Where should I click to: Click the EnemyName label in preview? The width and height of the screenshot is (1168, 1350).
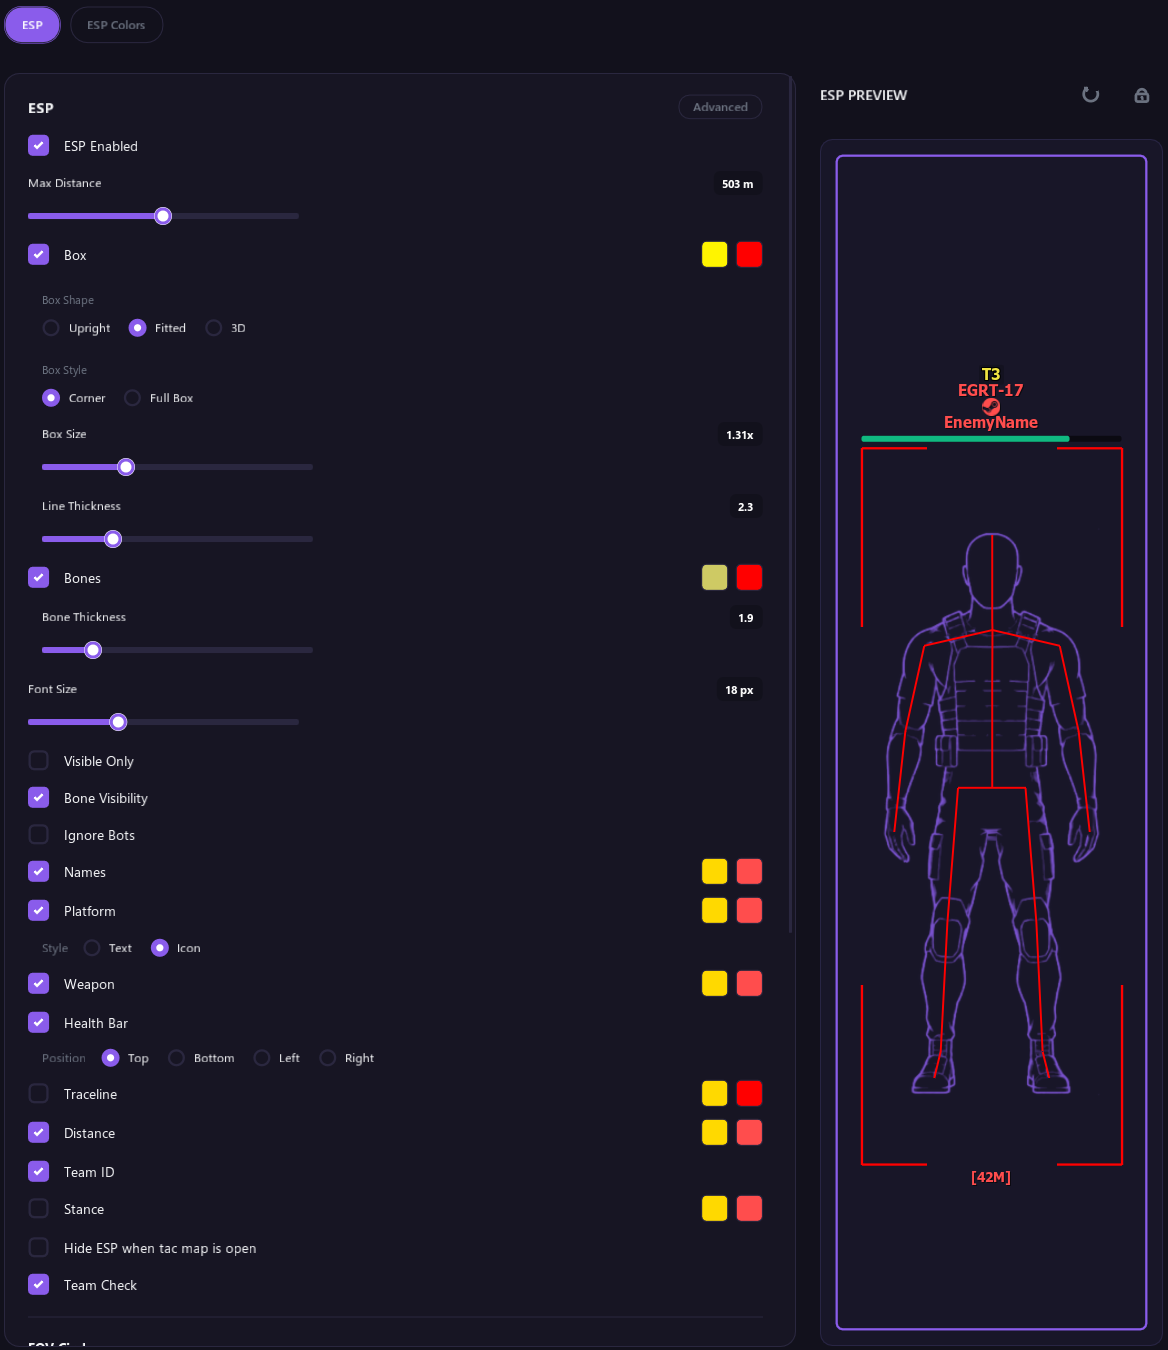pyautogui.click(x=991, y=422)
